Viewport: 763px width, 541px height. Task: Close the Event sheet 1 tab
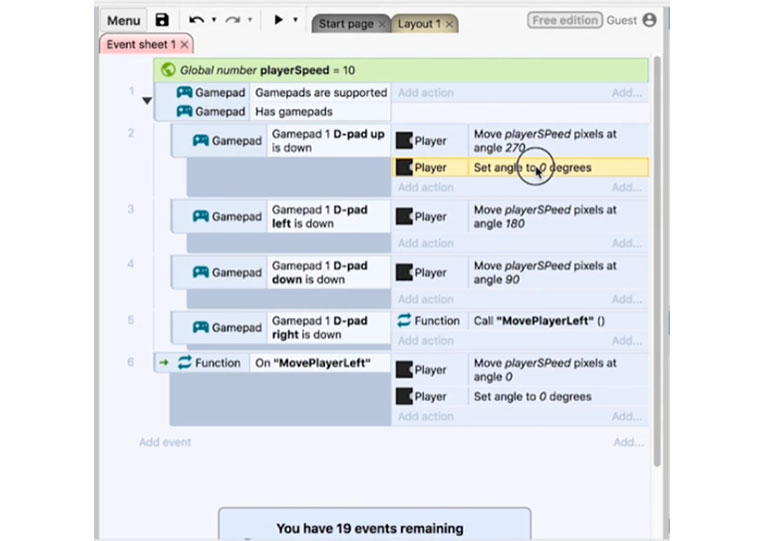(184, 44)
